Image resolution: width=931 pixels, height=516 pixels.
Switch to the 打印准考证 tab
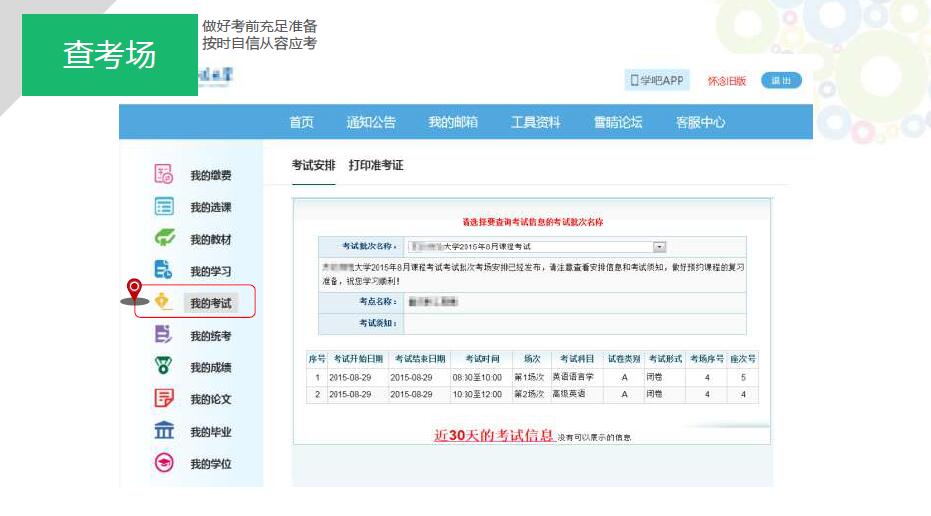point(376,166)
